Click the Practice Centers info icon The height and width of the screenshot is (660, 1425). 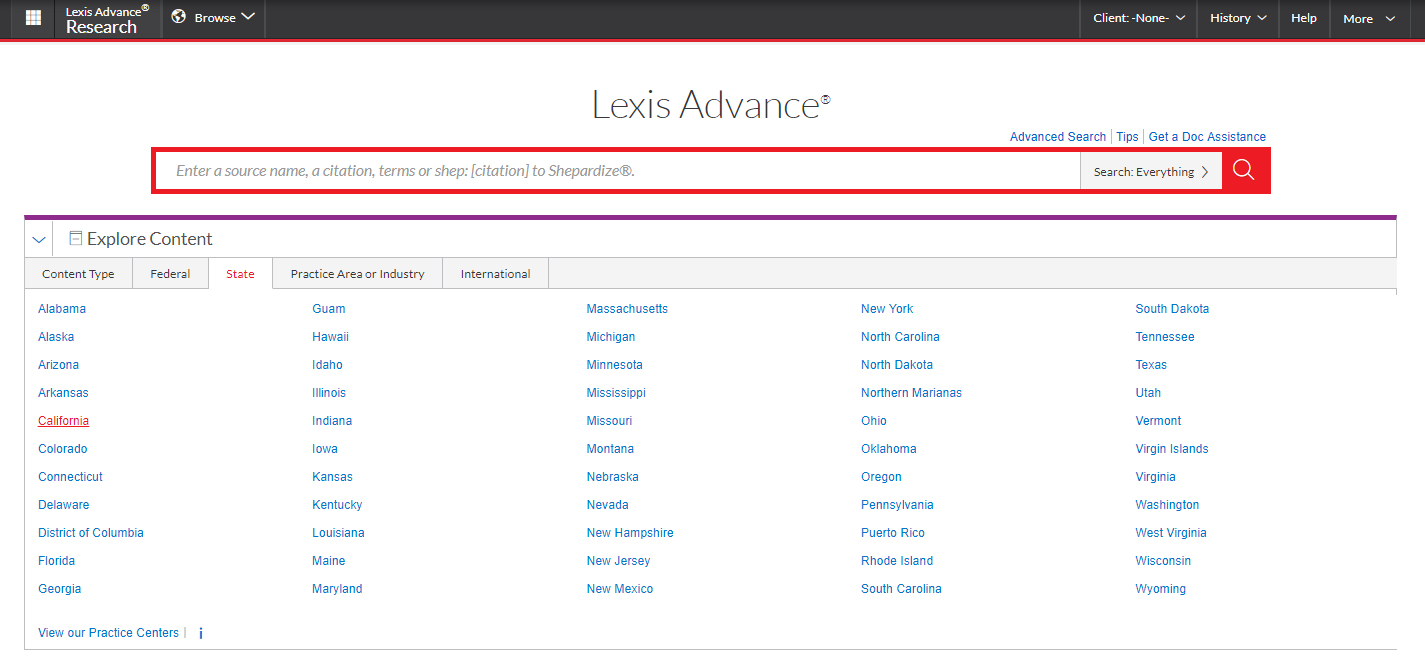[x=201, y=633]
